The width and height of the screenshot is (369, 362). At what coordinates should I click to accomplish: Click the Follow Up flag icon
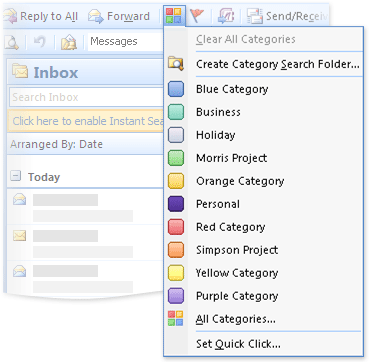(x=197, y=16)
